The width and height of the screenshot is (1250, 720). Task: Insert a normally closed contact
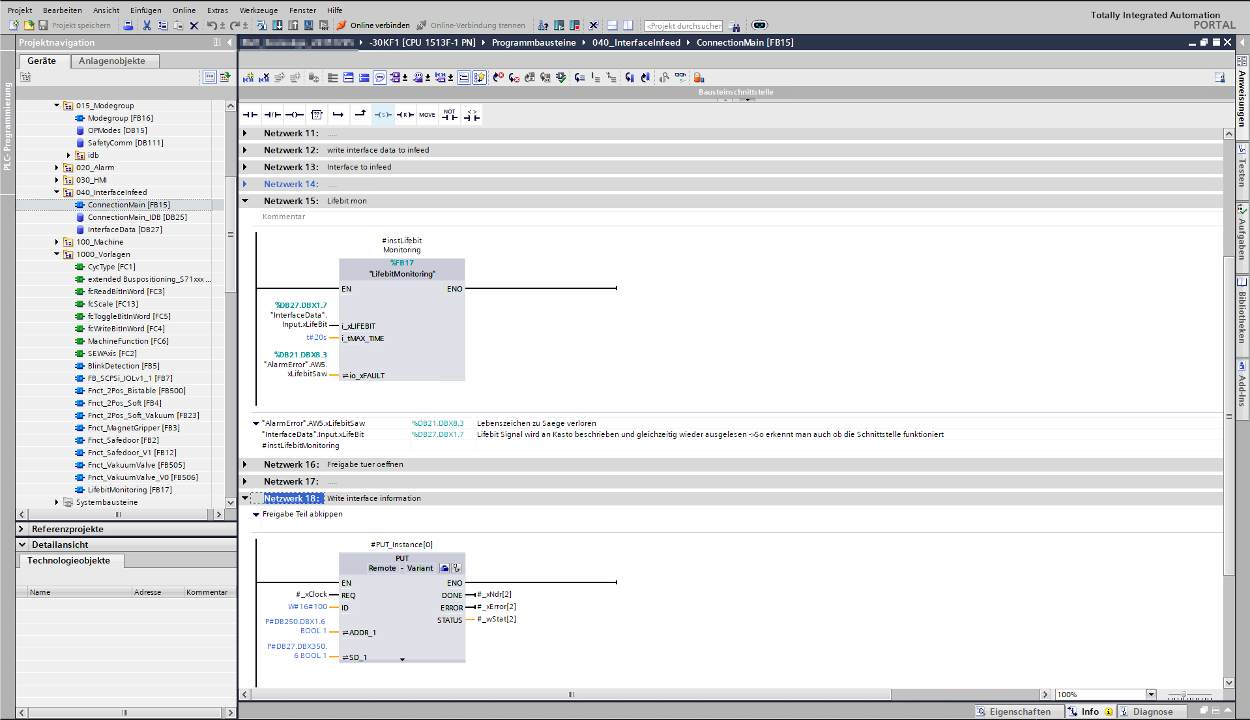272,115
